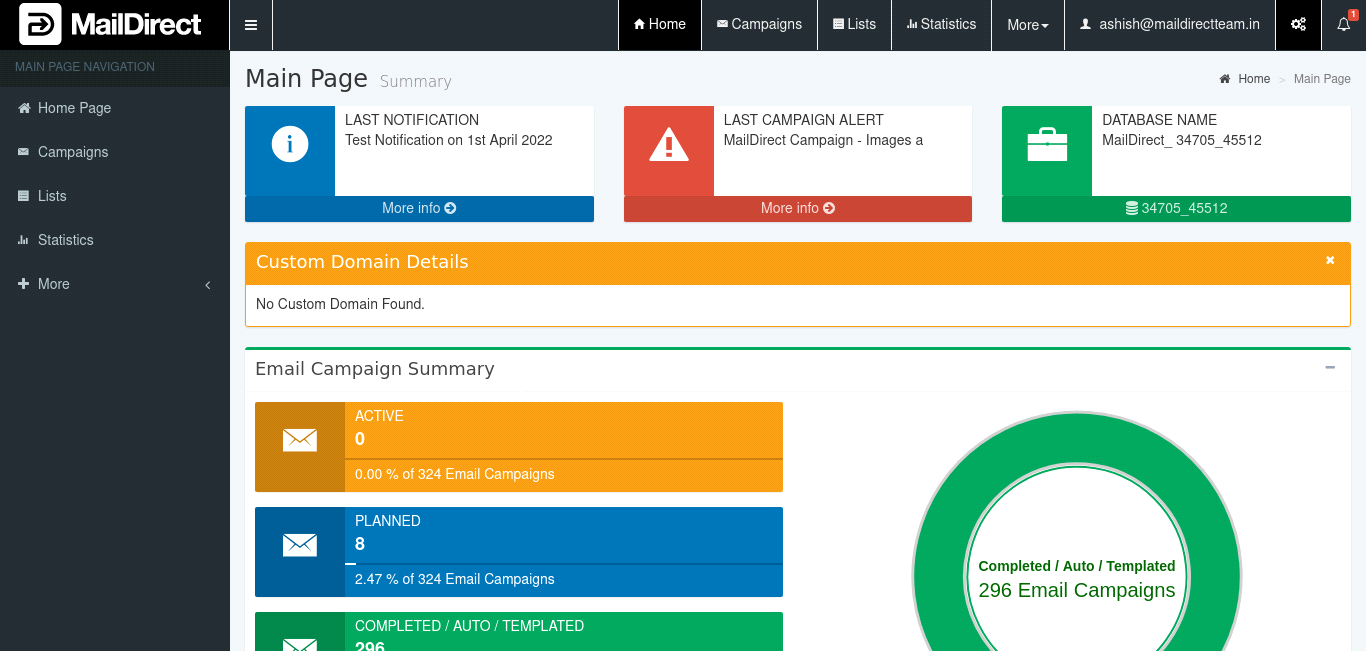Screen dimensions: 1366x651
Task: Open the More dropdown in top navbar
Action: 1027,25
